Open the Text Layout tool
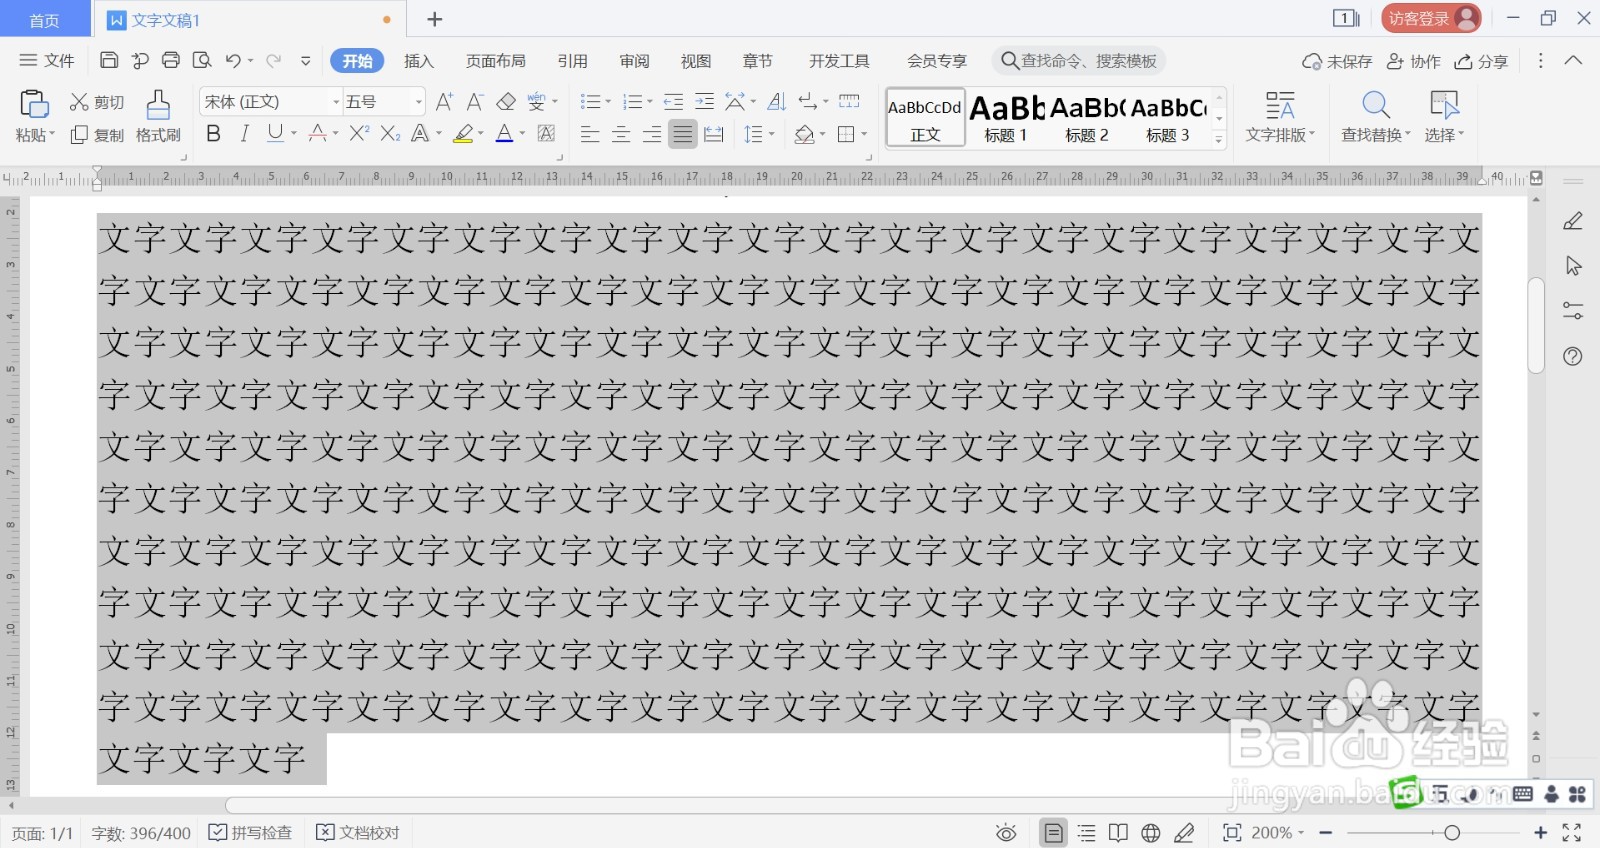Image resolution: width=1600 pixels, height=848 pixels. click(x=1280, y=117)
